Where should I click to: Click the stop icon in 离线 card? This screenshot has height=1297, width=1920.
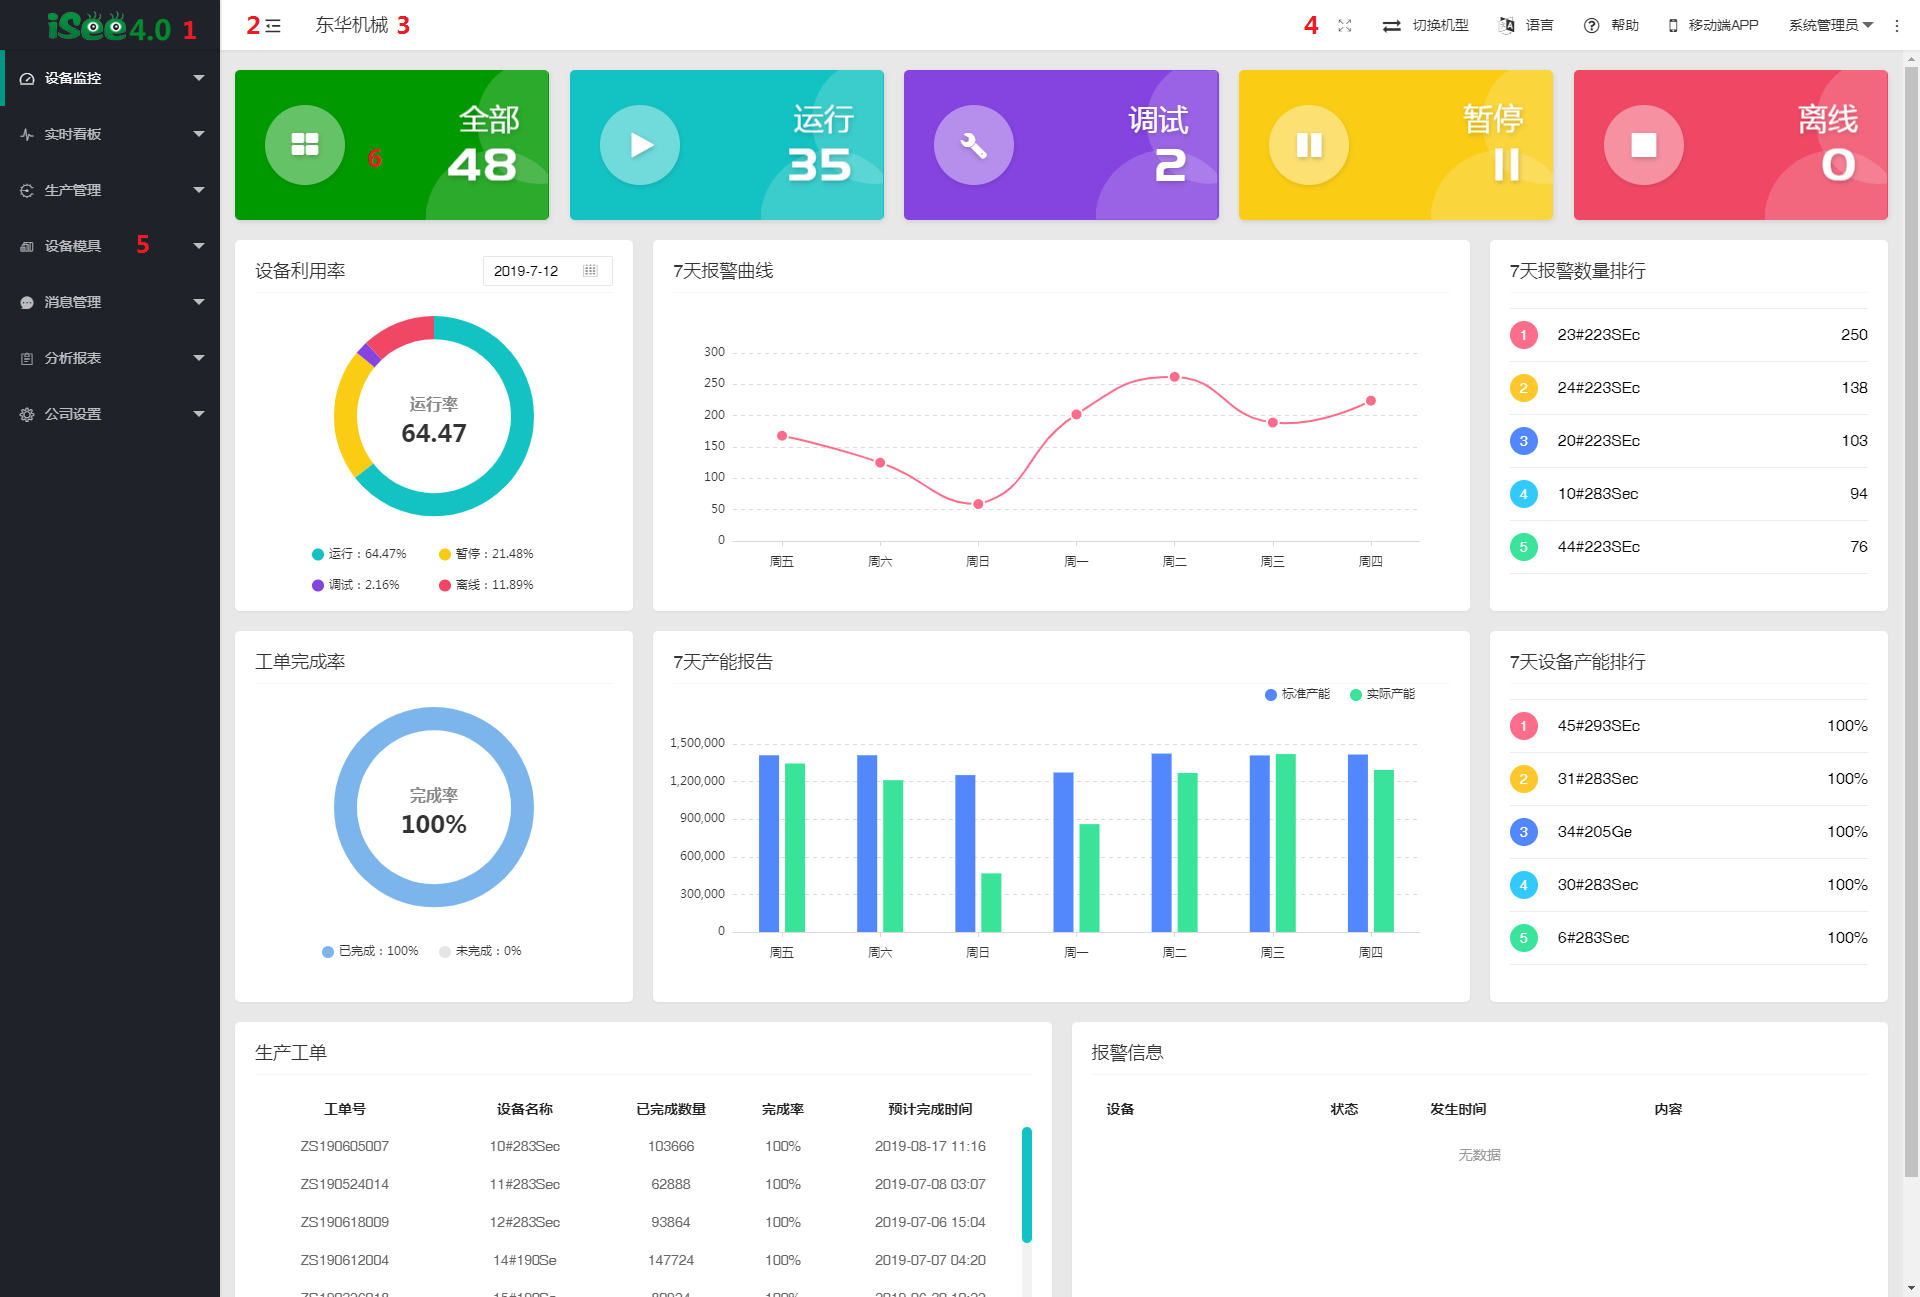tap(1644, 145)
